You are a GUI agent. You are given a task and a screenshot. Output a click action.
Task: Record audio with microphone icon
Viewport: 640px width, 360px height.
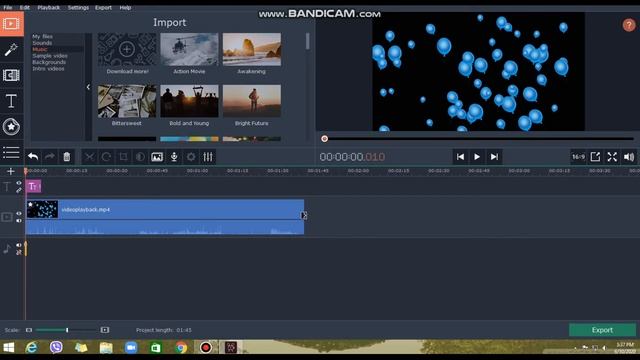[174, 157]
